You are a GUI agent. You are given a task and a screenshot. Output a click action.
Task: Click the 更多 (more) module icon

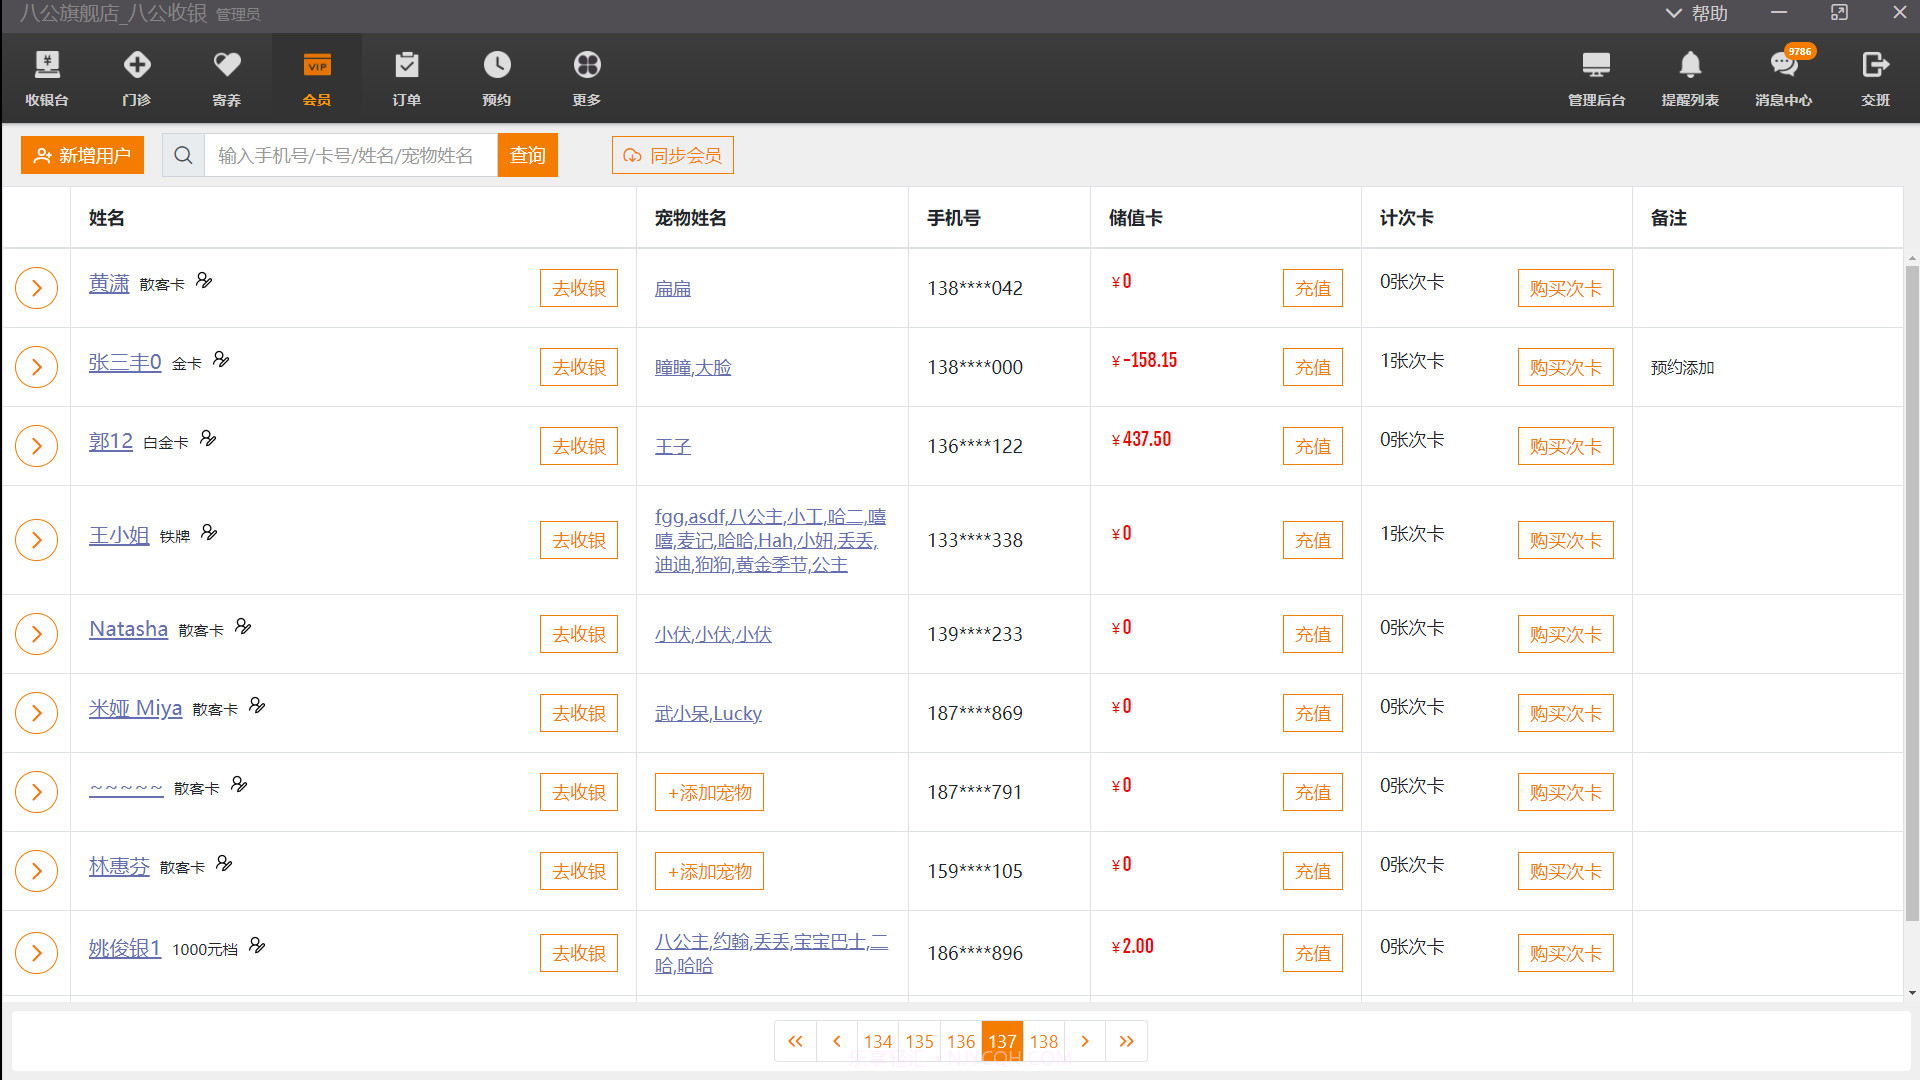coord(586,78)
